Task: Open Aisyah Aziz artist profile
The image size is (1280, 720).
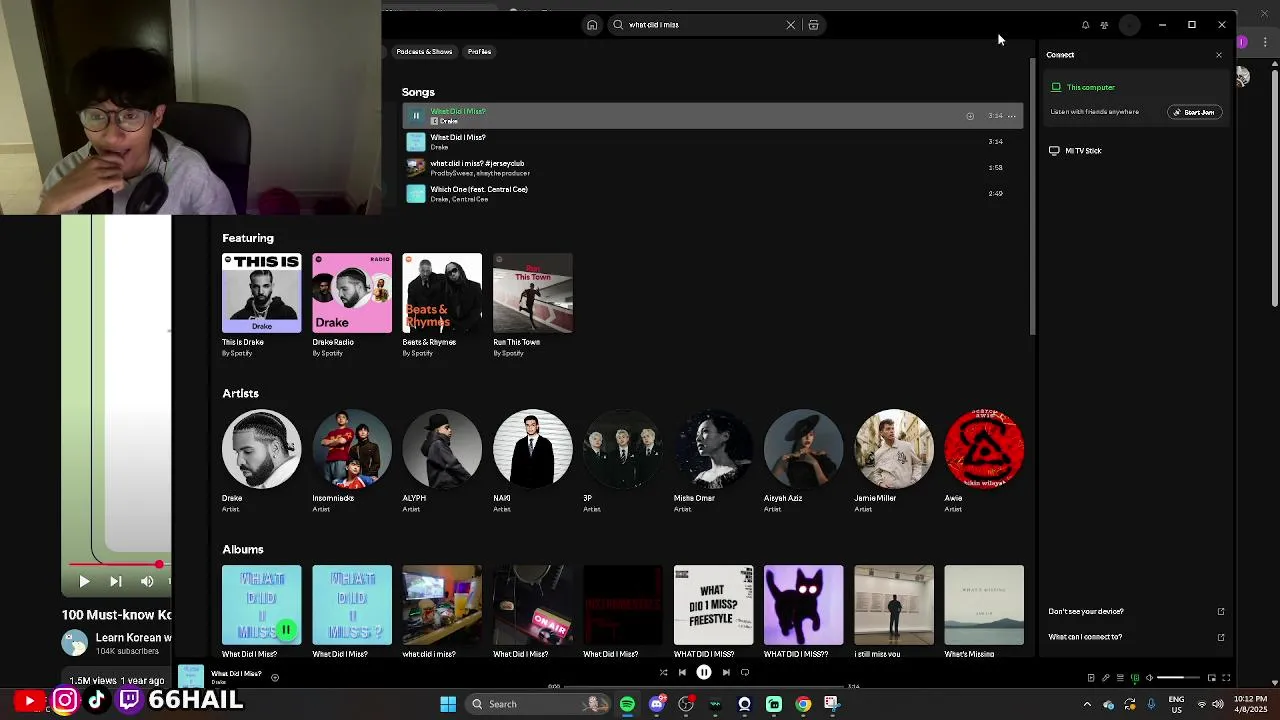Action: point(803,449)
